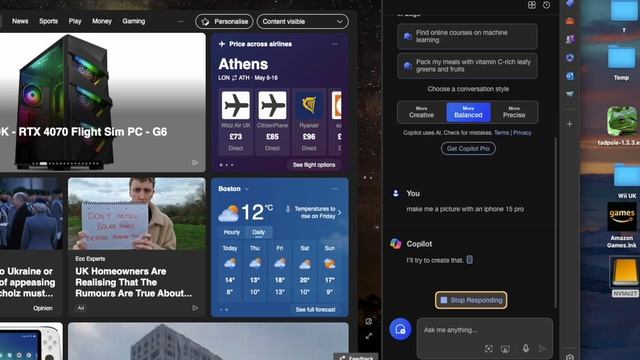Open more options on Athens flight card
The width and height of the screenshot is (640, 360).
pyautogui.click(x=335, y=44)
